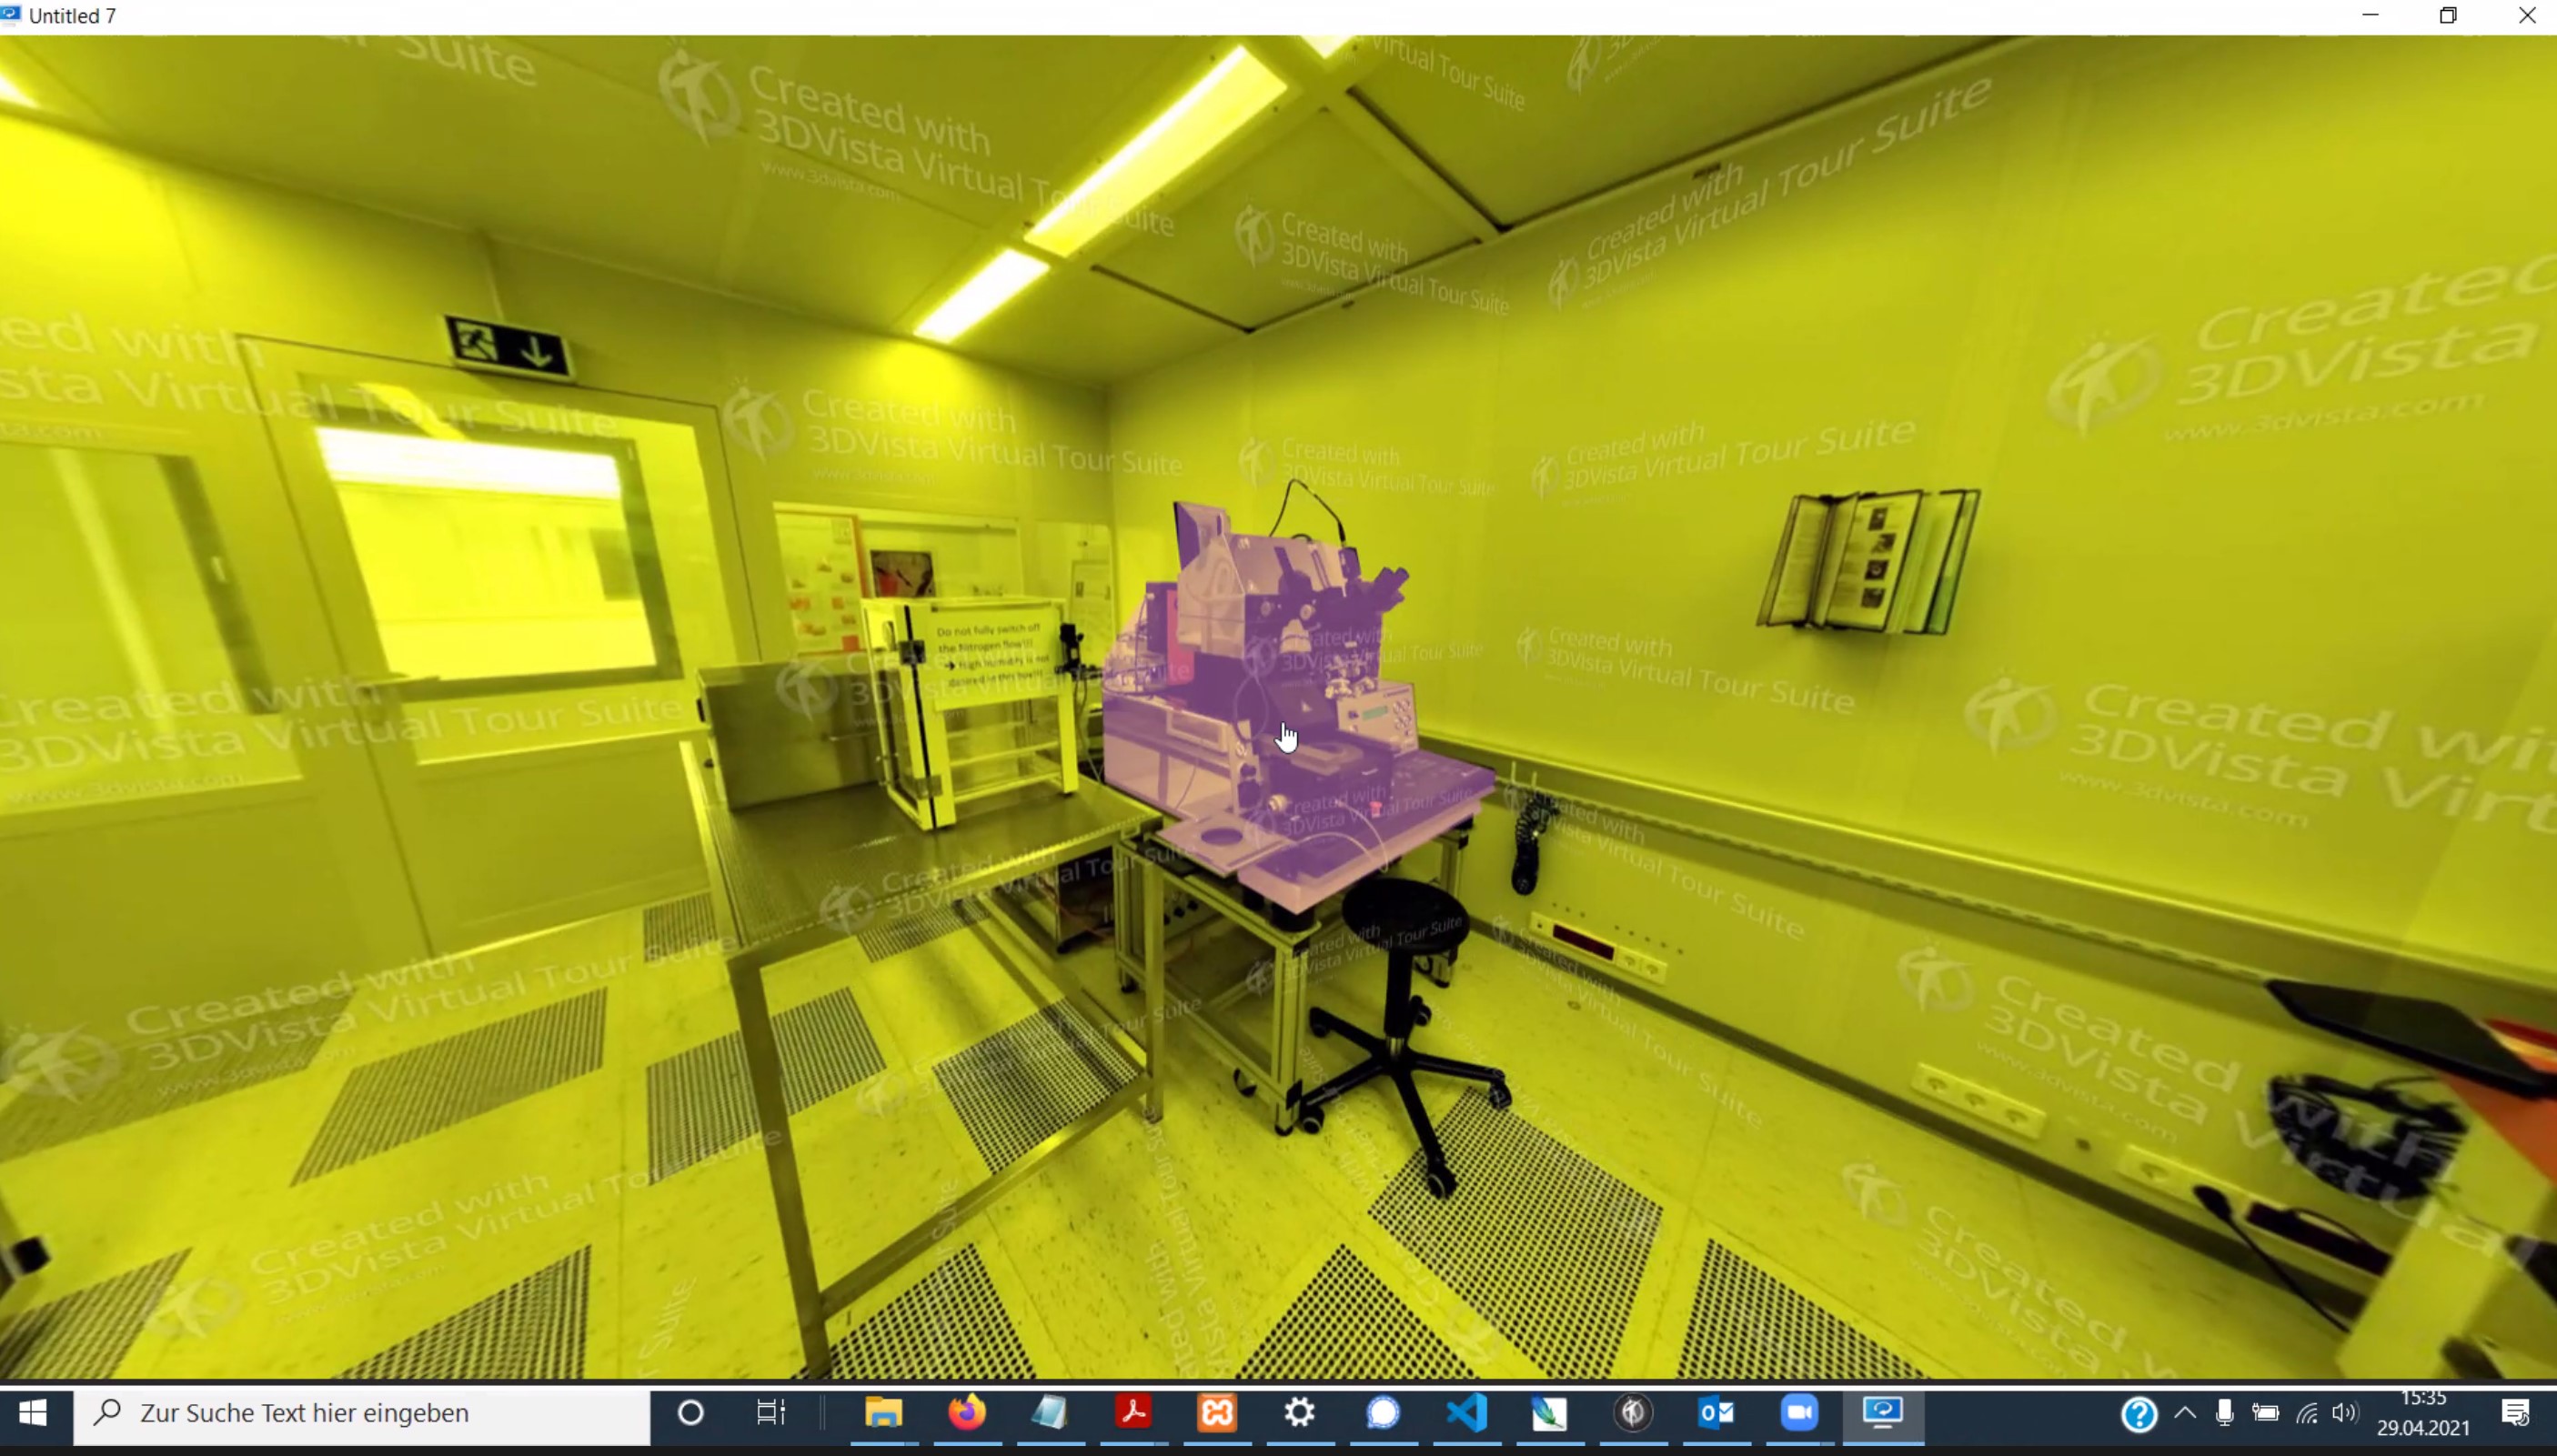Open Visual Studio Code from taskbar
Viewport: 2557px width, 1456px height.
pos(1467,1413)
